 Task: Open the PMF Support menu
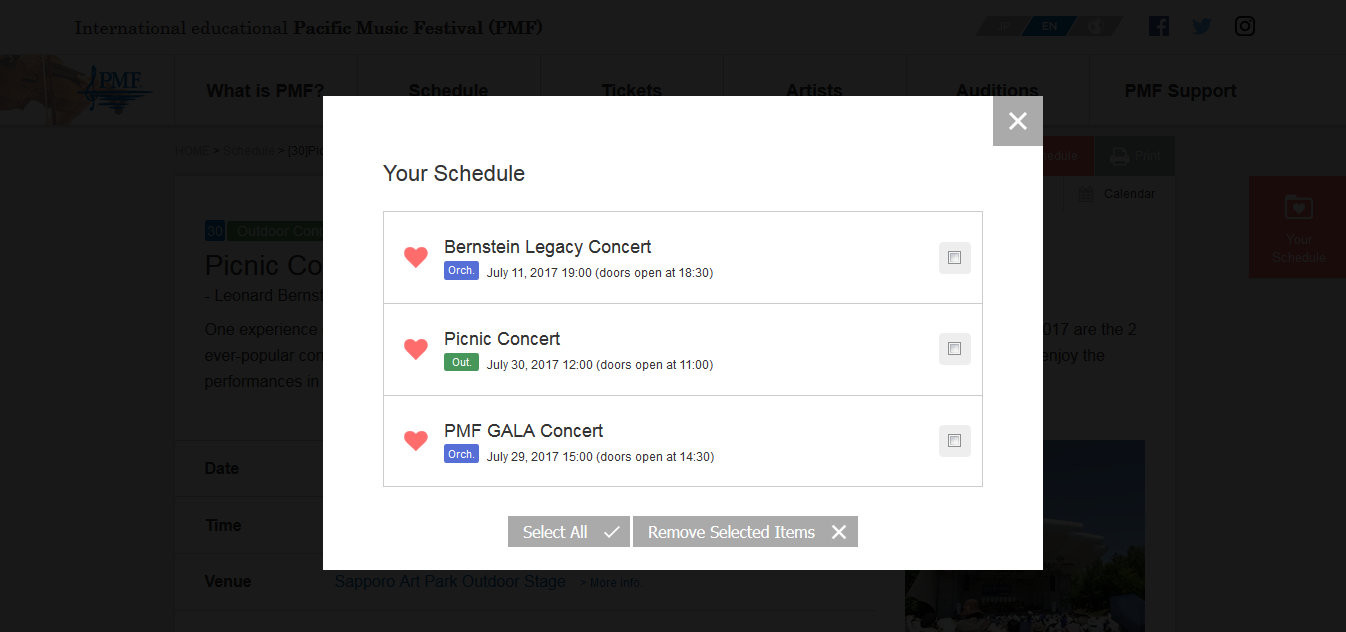1181,91
